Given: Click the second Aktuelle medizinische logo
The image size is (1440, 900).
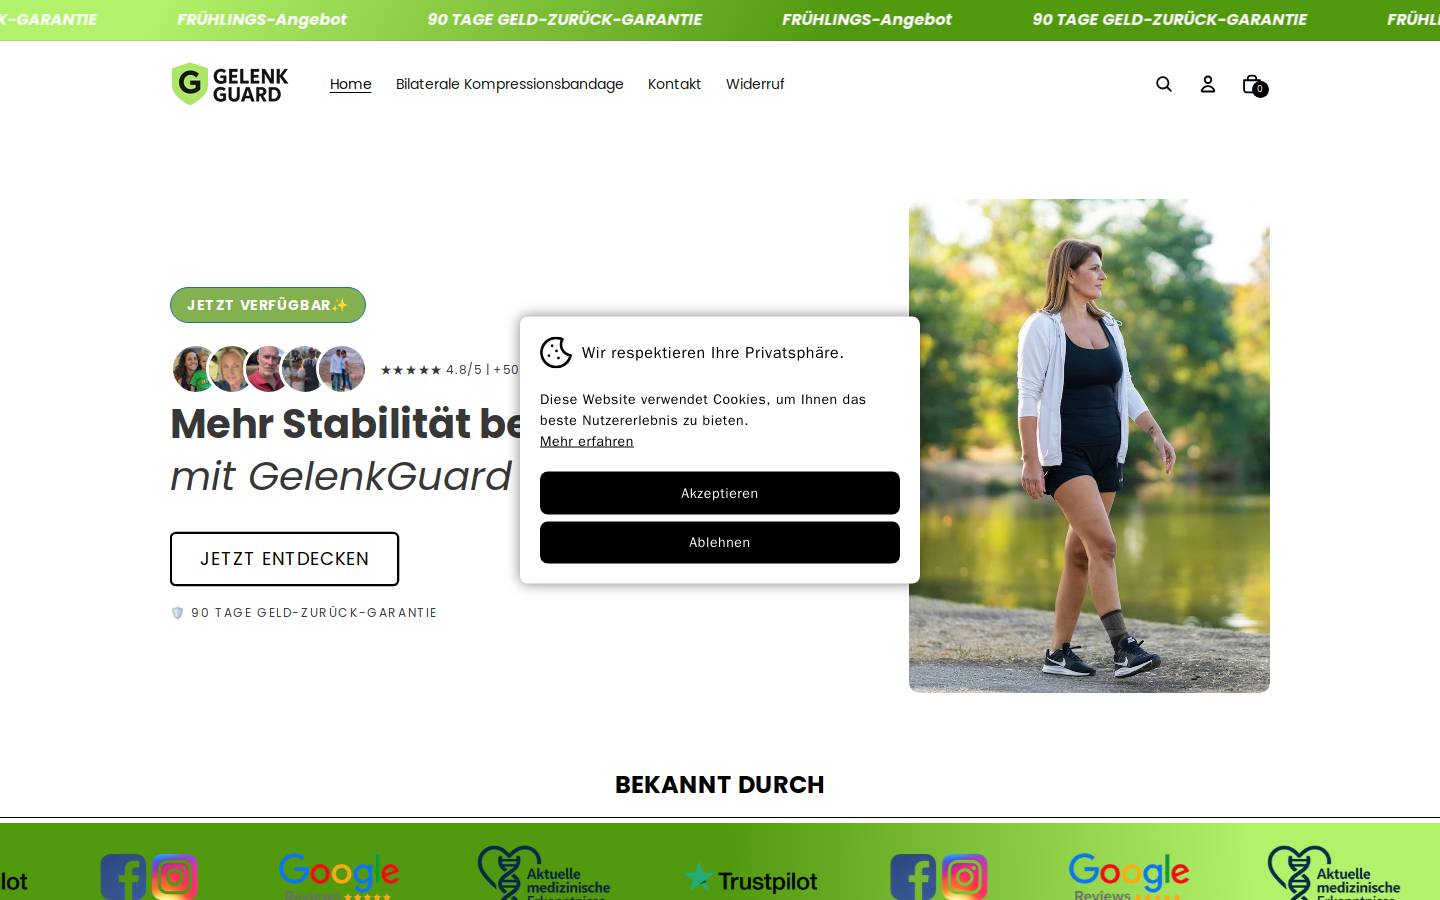Looking at the screenshot, I should coord(1334,874).
